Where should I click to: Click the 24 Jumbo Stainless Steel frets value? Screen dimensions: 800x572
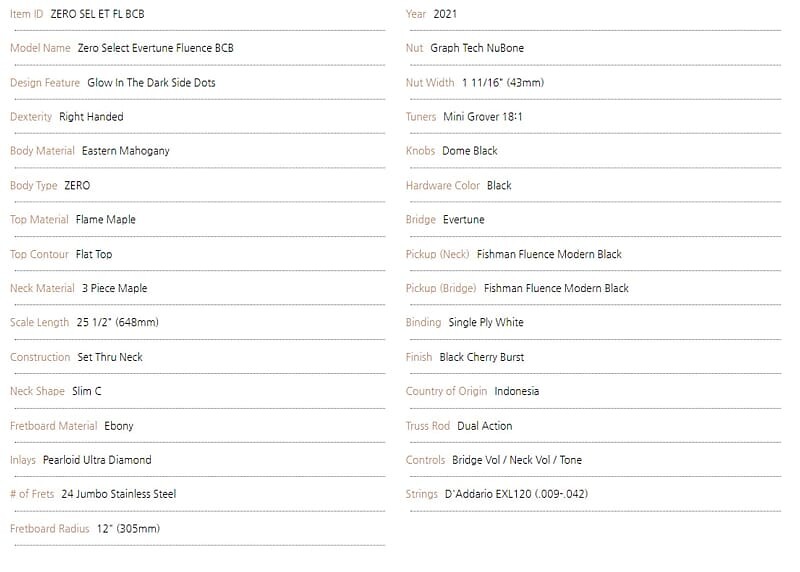(119, 494)
